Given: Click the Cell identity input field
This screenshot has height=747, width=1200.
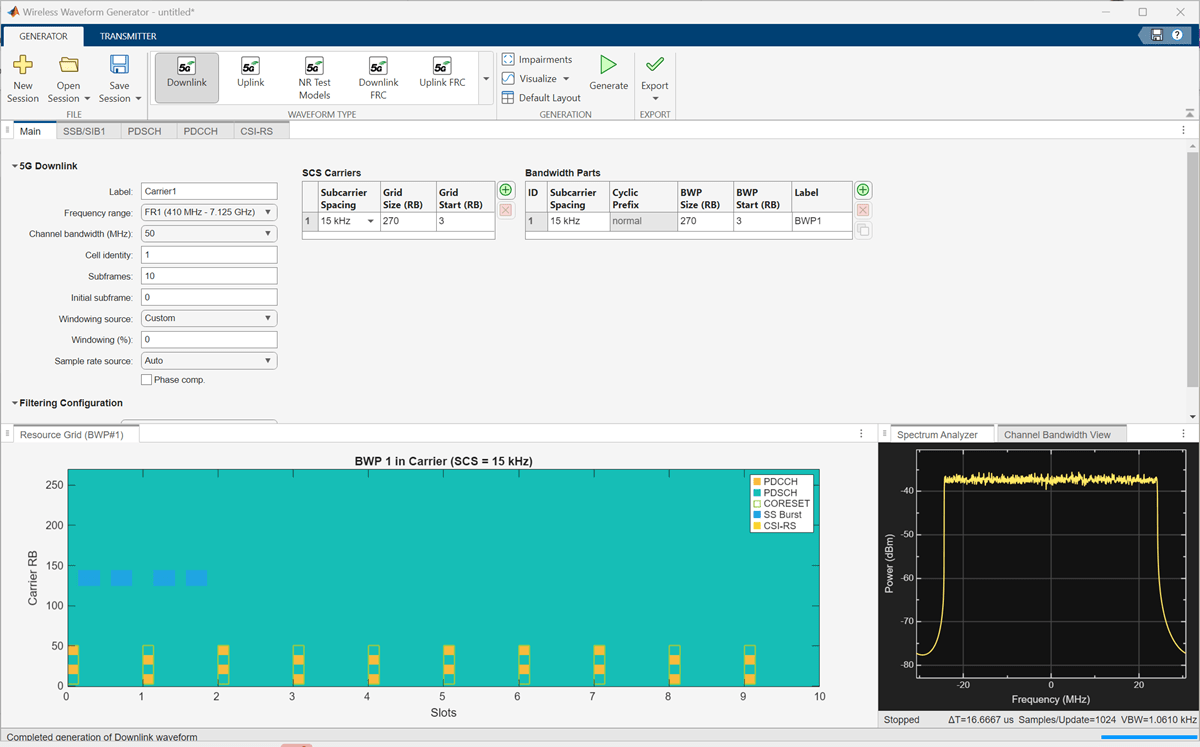Looking at the screenshot, I should pyautogui.click(x=209, y=255).
